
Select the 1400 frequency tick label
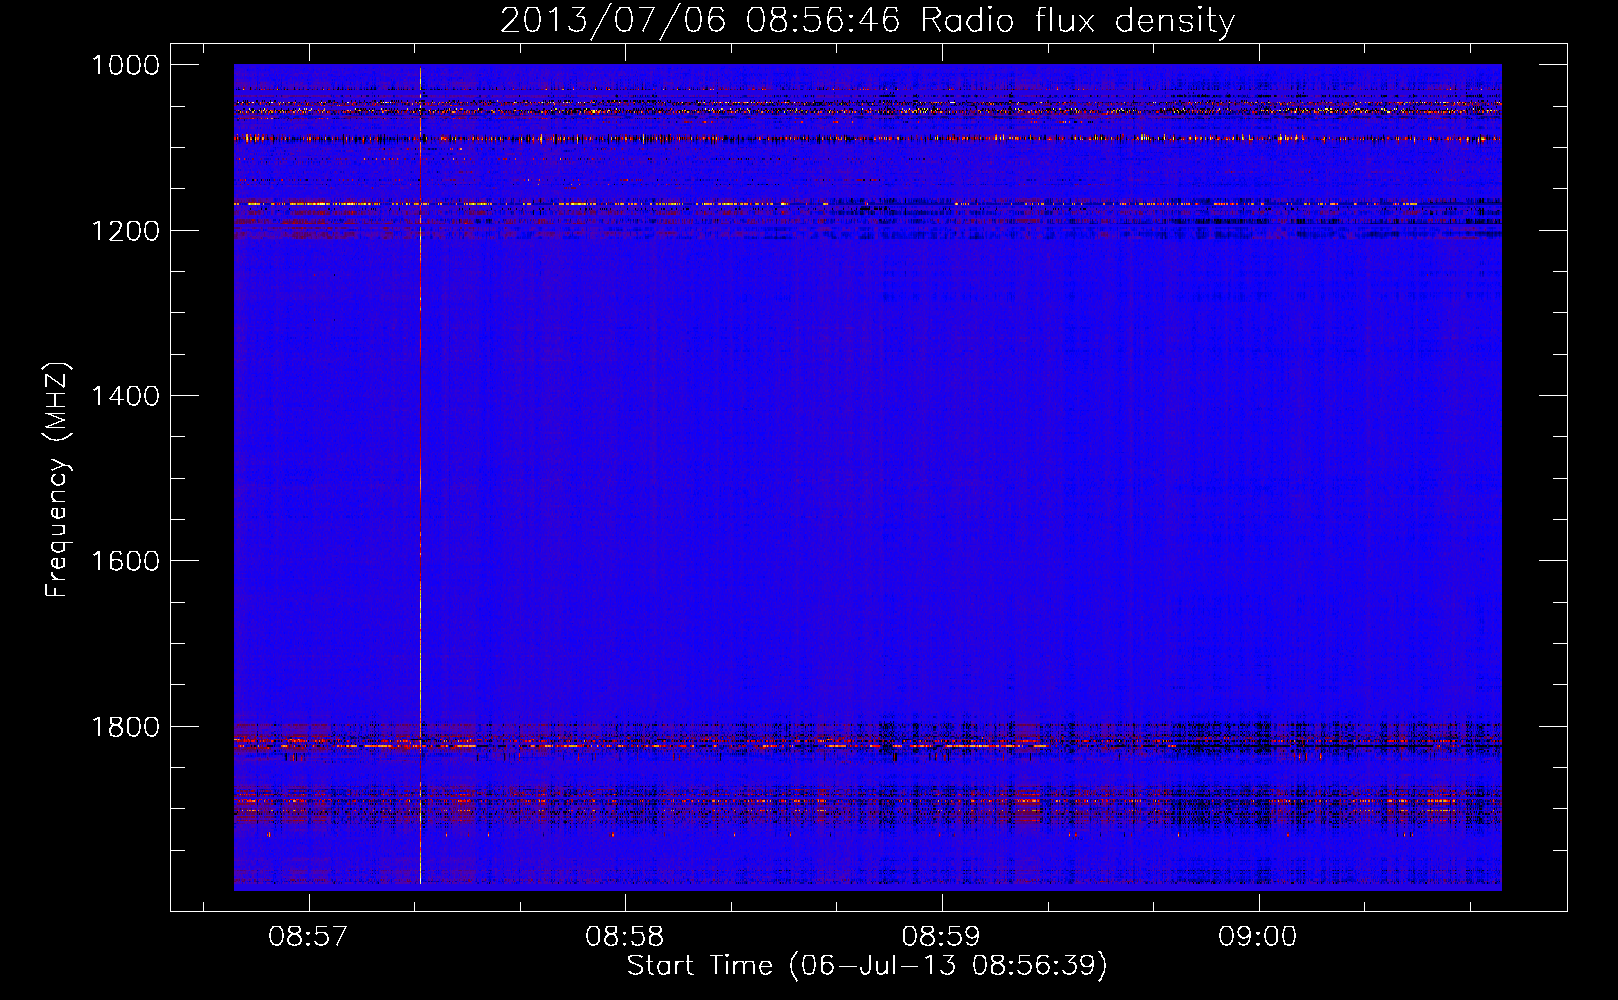pyautogui.click(x=125, y=396)
